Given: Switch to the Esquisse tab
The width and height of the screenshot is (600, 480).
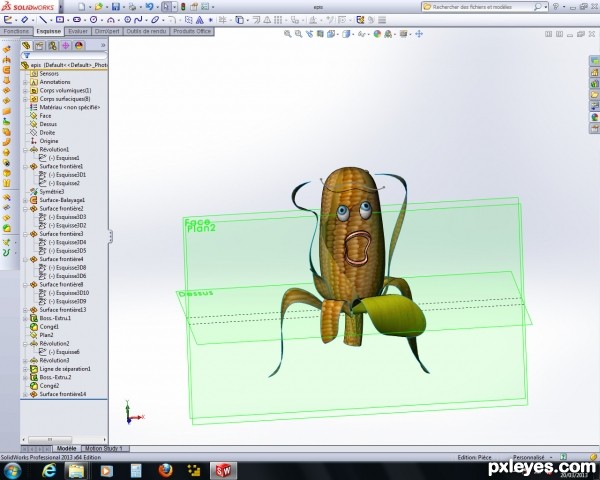Looking at the screenshot, I should pyautogui.click(x=49, y=31).
